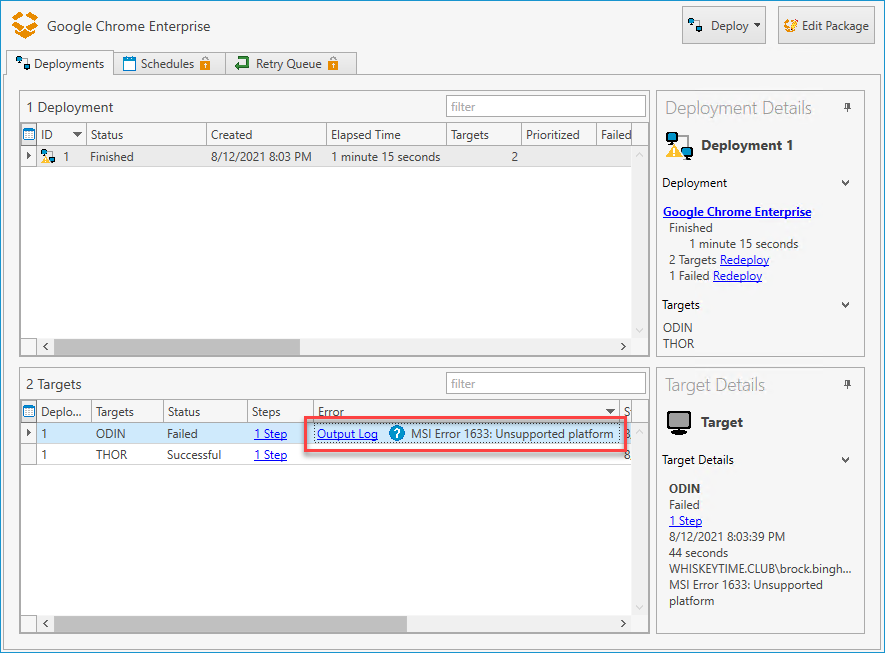Viewport: 885px width, 653px height.
Task: Click THOR in Deployment Details targets list
Action: coord(678,343)
